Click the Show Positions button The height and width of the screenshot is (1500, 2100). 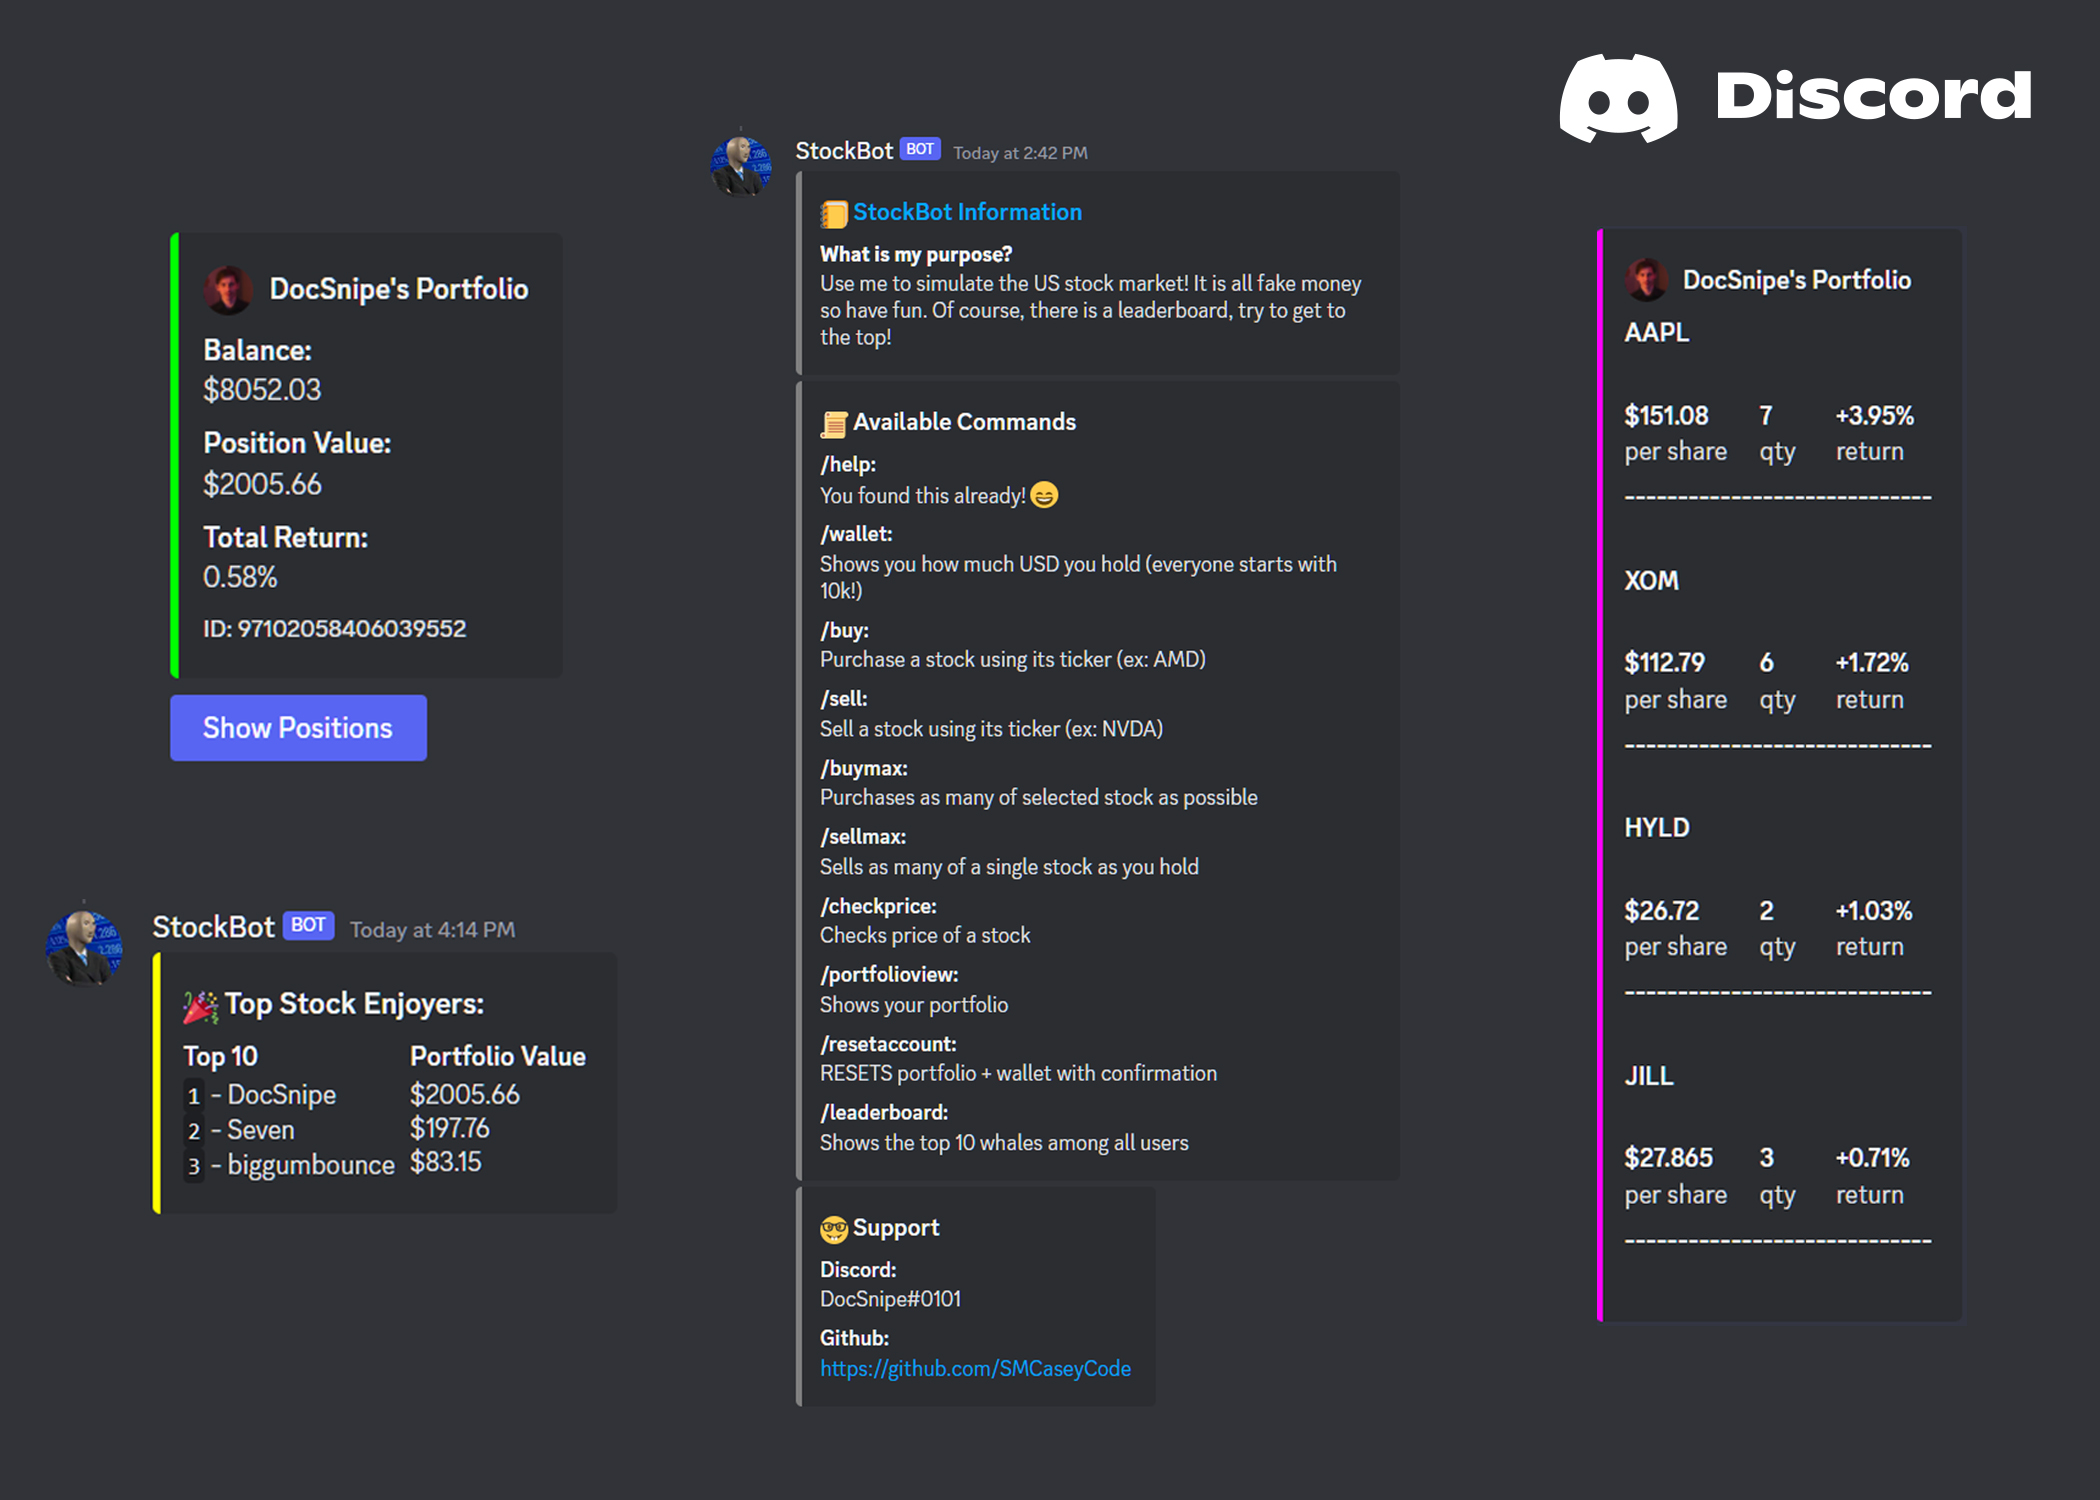click(298, 728)
